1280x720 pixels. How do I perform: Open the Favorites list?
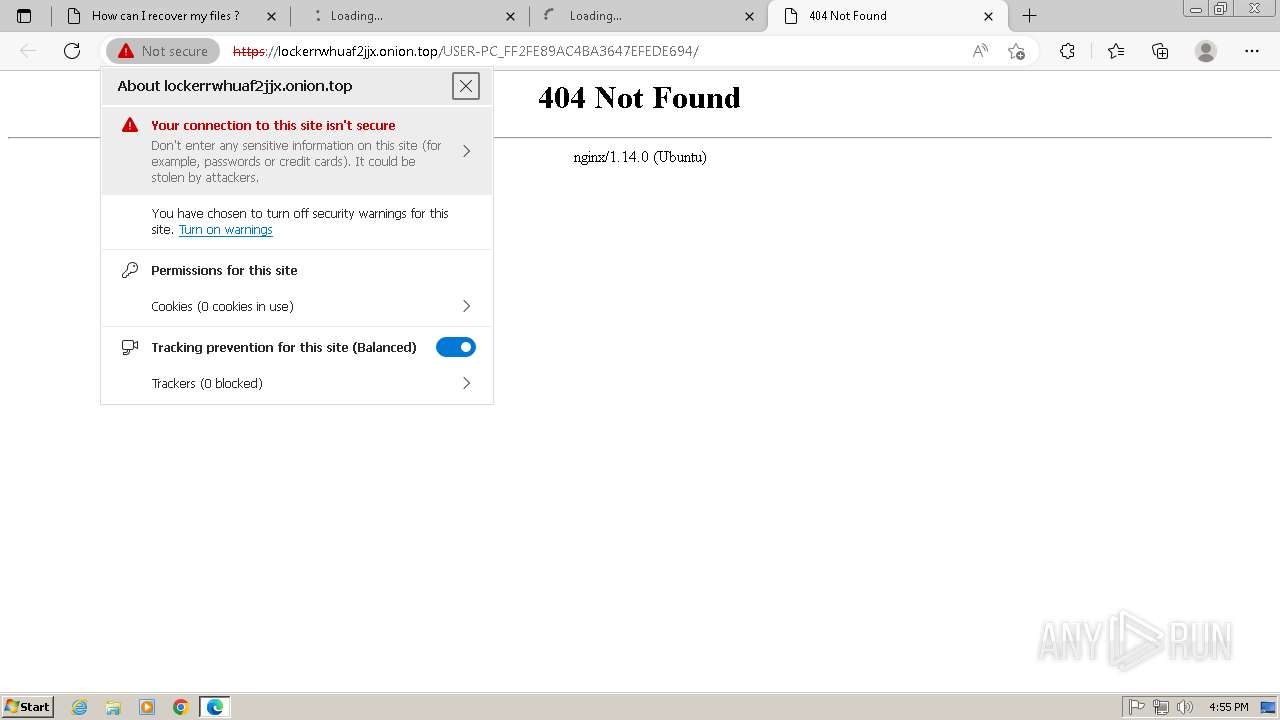pyautogui.click(x=1116, y=51)
